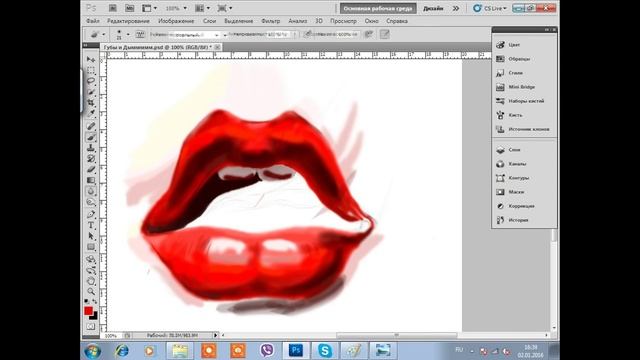The image size is (640, 360).
Task: Select the Dodge tool
Action: point(91,202)
